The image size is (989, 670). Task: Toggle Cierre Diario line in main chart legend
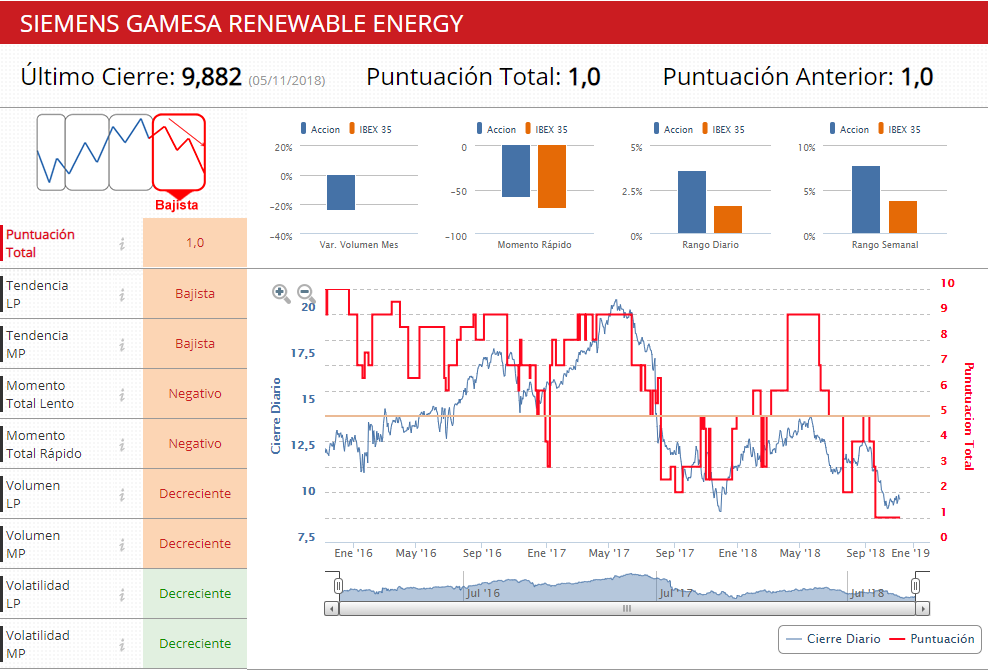pos(833,638)
